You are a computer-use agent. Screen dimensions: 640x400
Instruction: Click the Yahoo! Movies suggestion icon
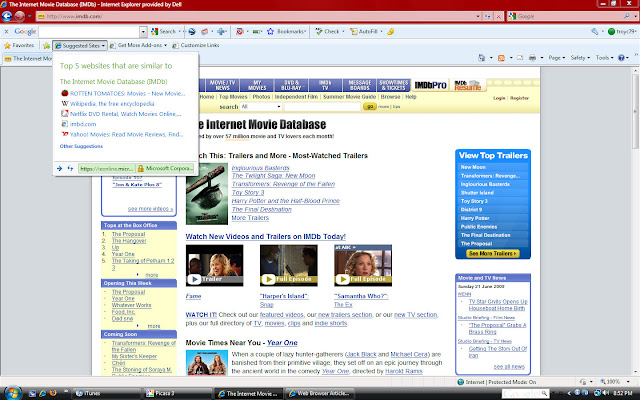[65, 133]
